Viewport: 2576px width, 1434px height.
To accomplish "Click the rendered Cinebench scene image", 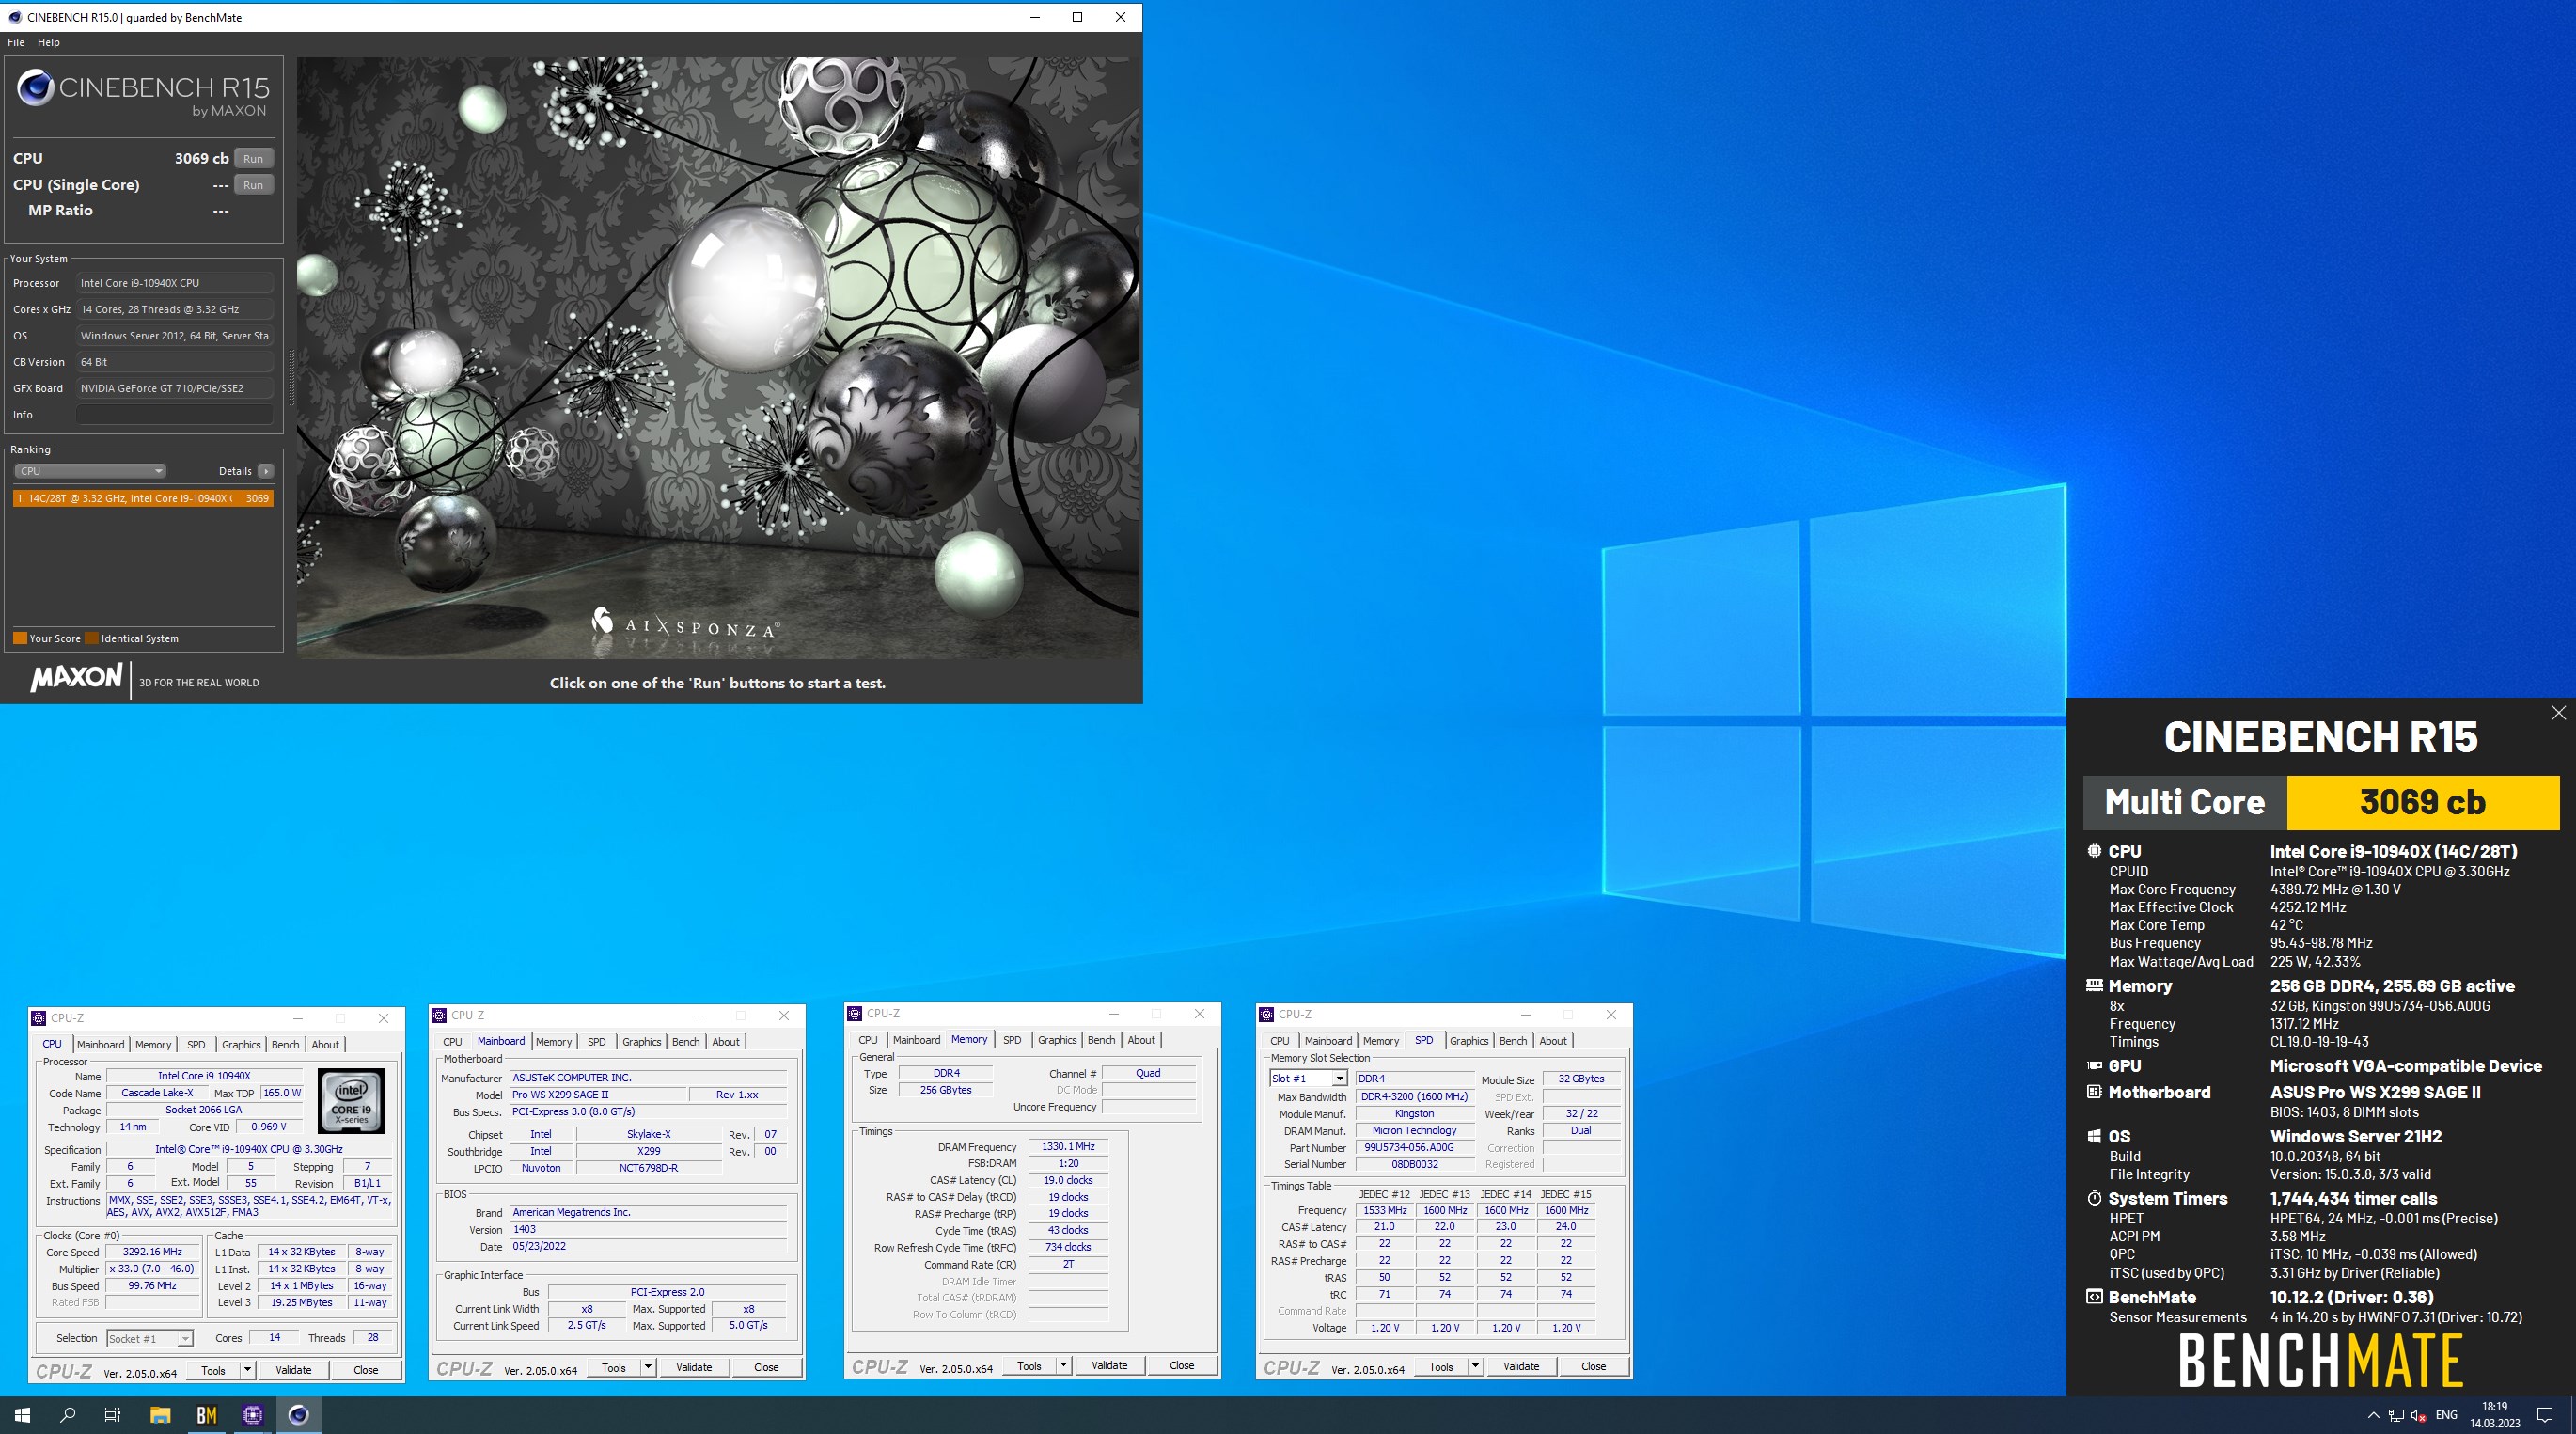I will [718, 357].
